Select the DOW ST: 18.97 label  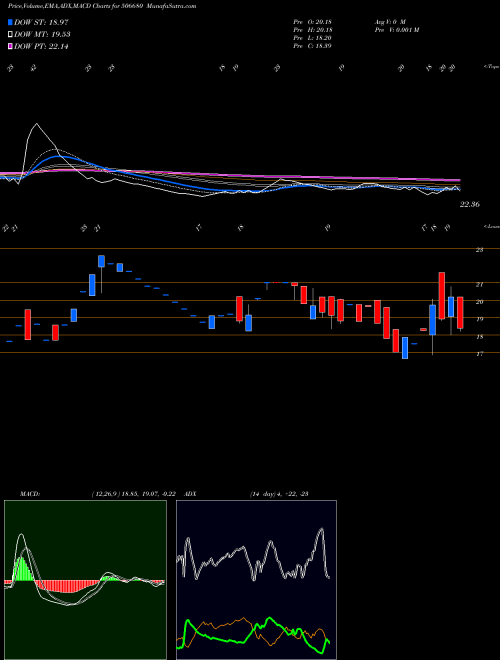coord(41,22)
